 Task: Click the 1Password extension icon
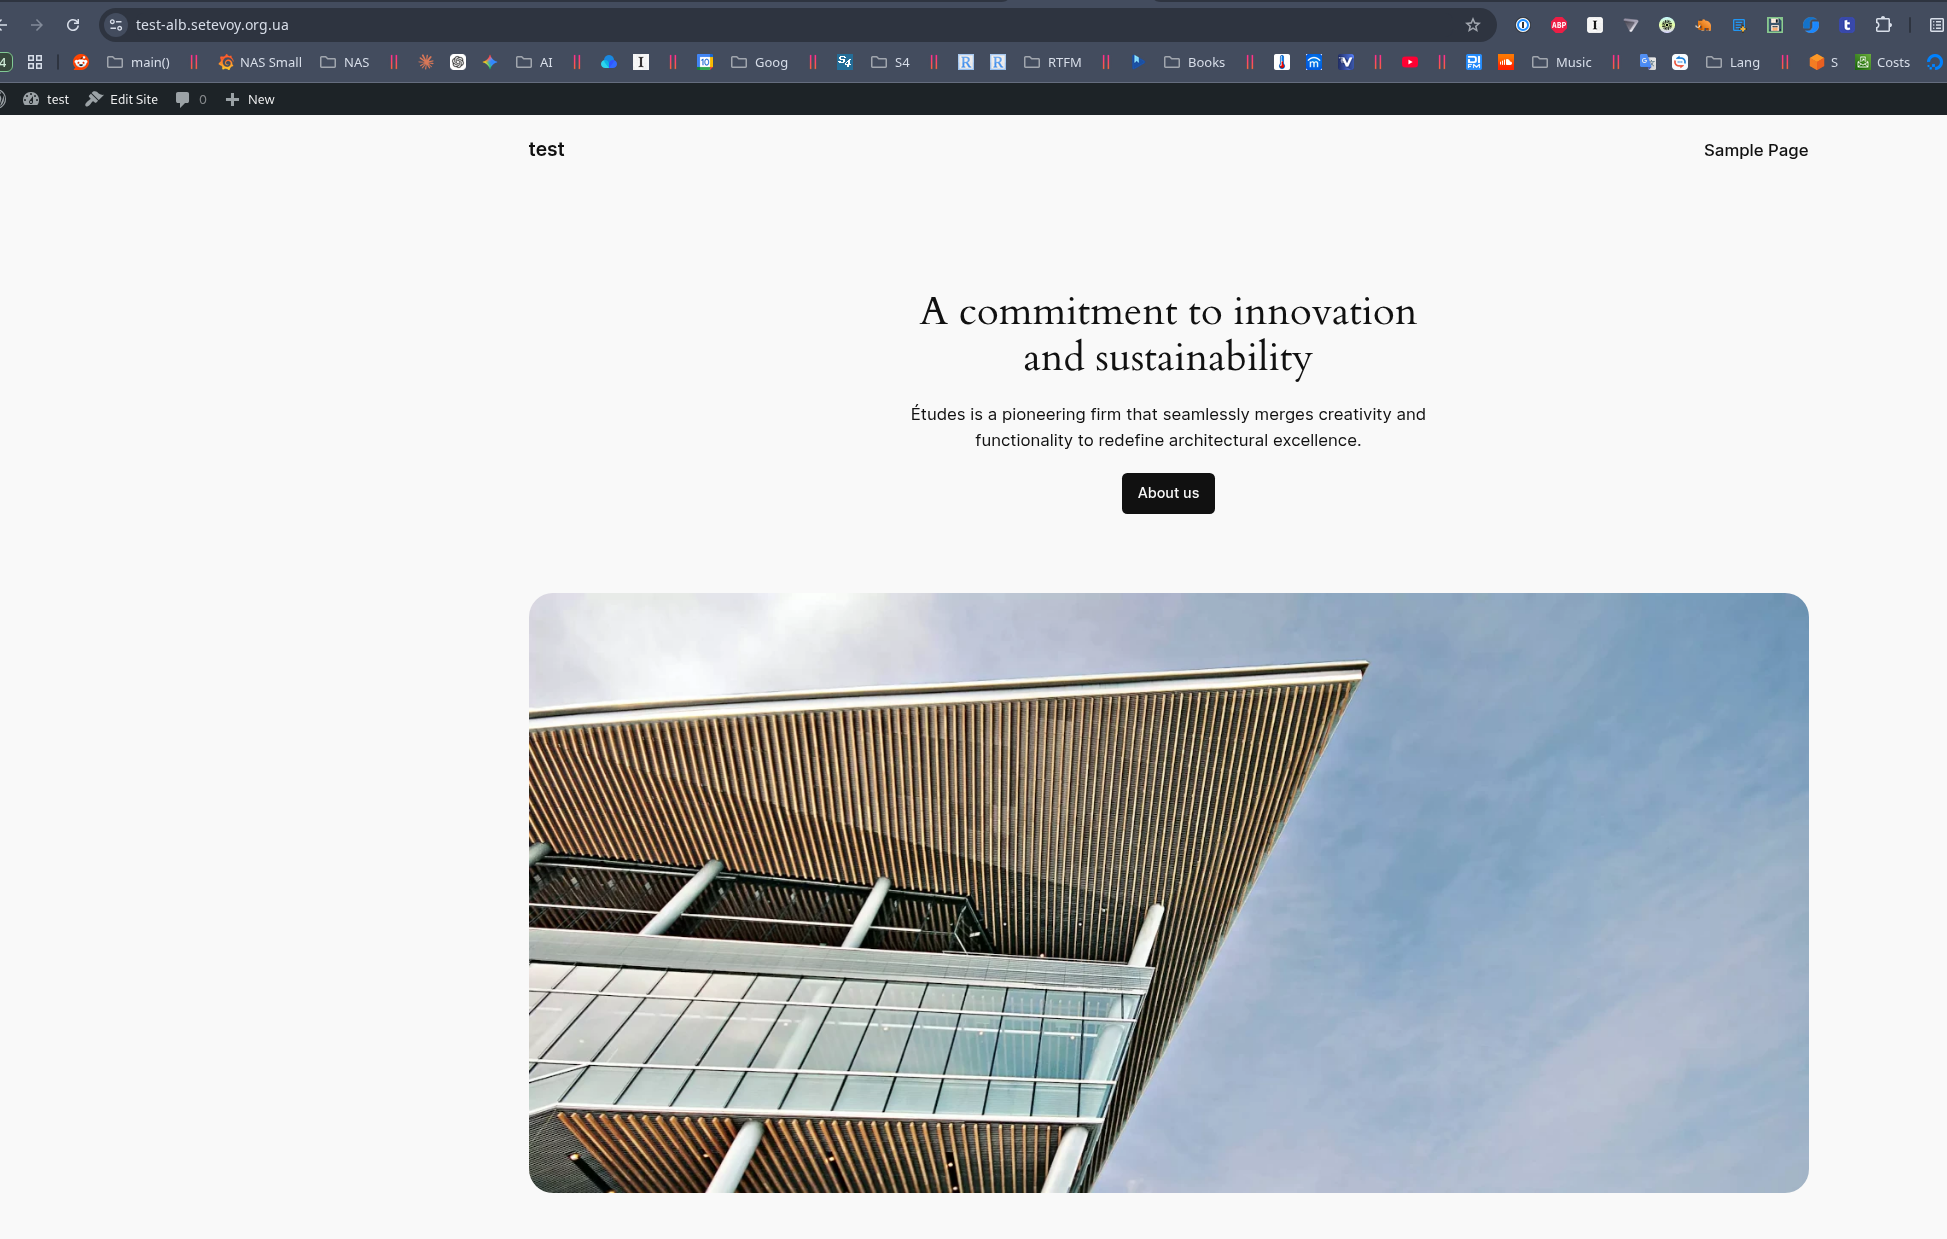(1523, 25)
